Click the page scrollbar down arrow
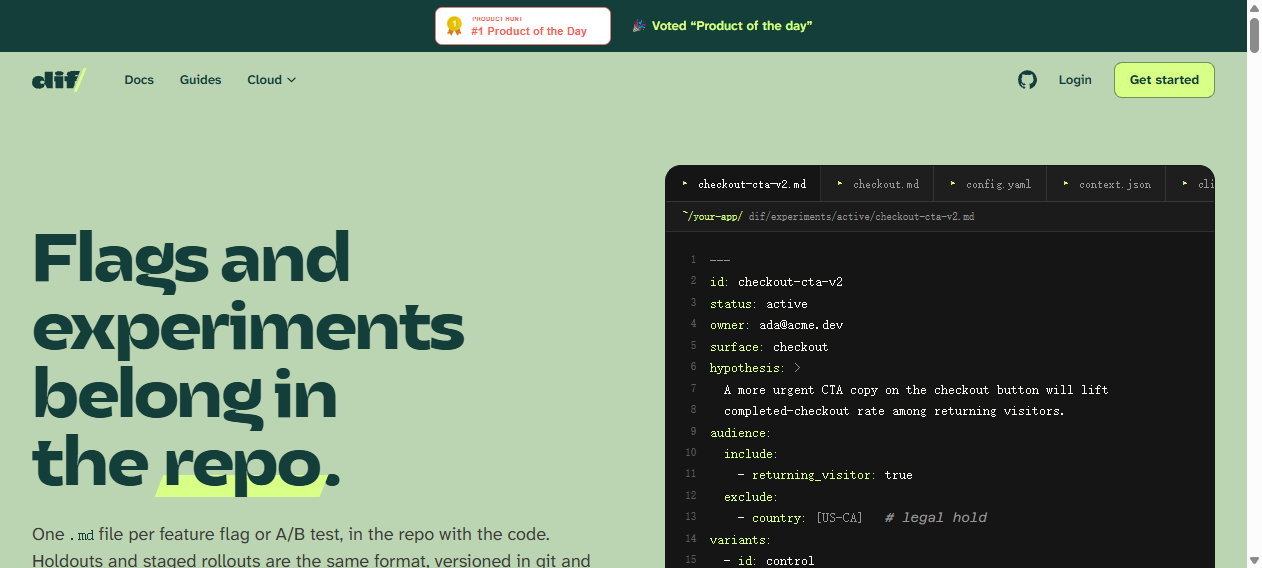1262x568 pixels. click(1254, 559)
